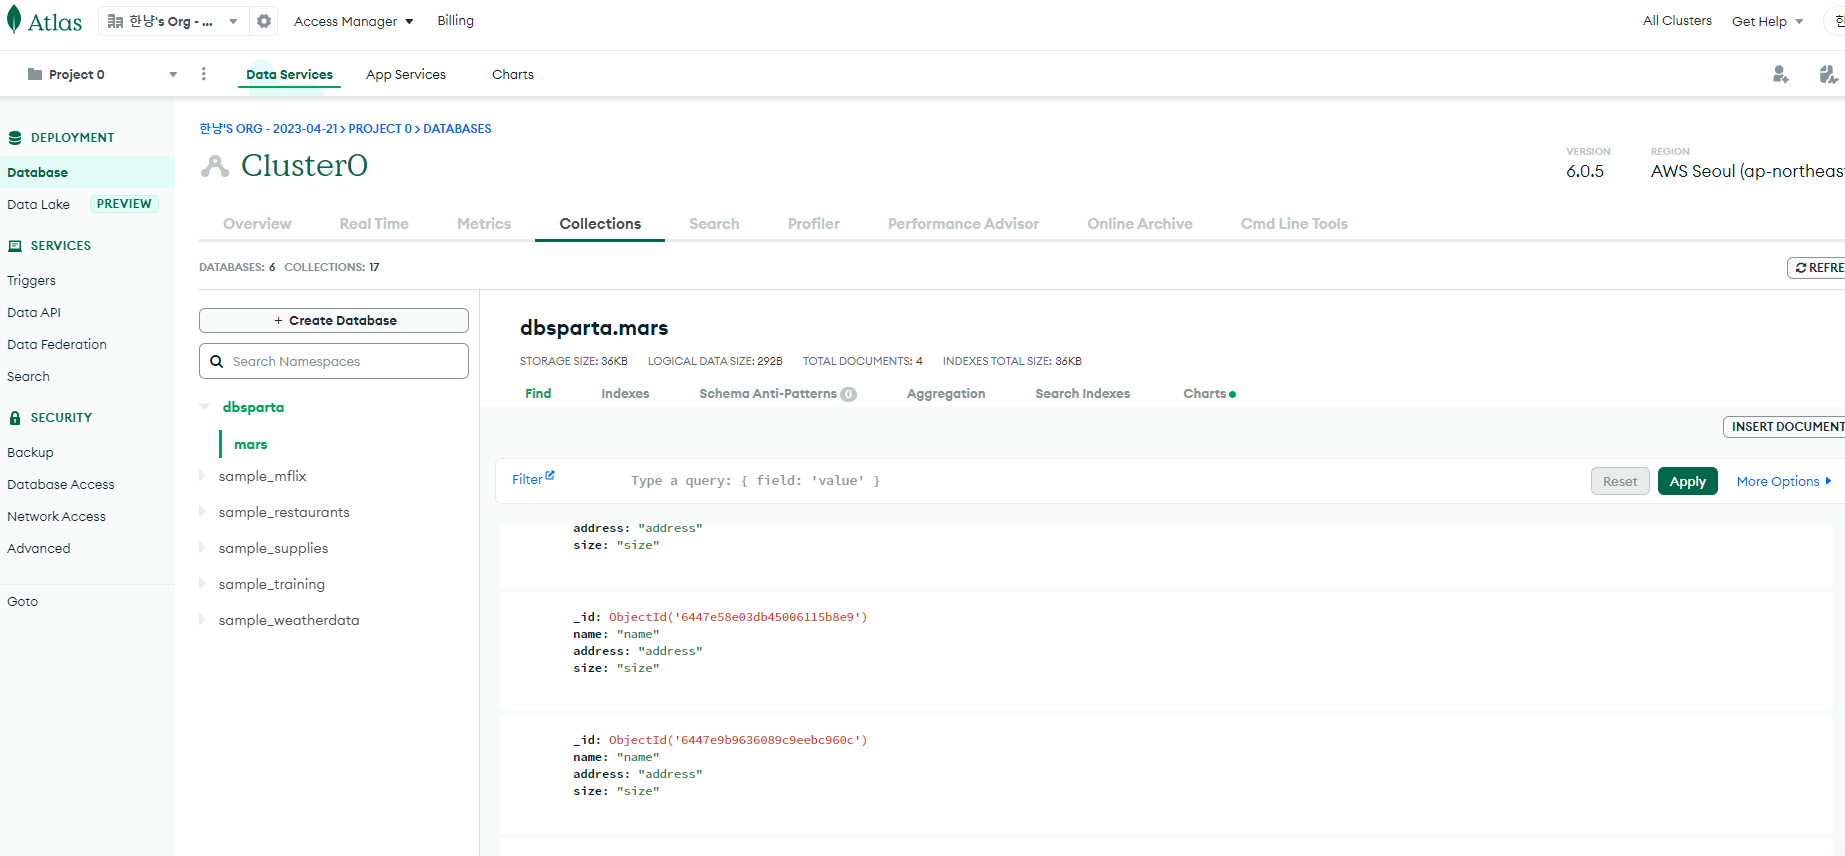The image size is (1845, 856).
Task: Switch to the App Services tab
Action: 406,74
